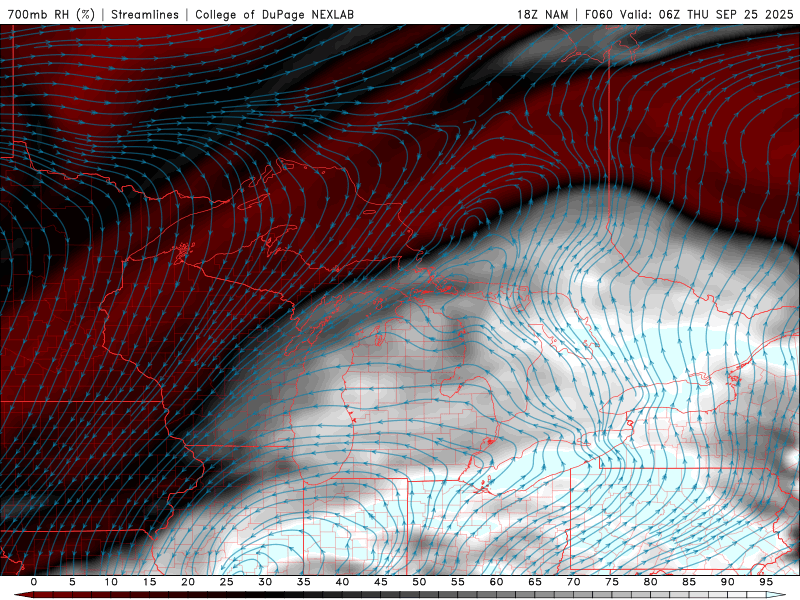
Task: Click the 'Valid: 06Z THU SEP 25 2025' text
Action: (x=707, y=14)
